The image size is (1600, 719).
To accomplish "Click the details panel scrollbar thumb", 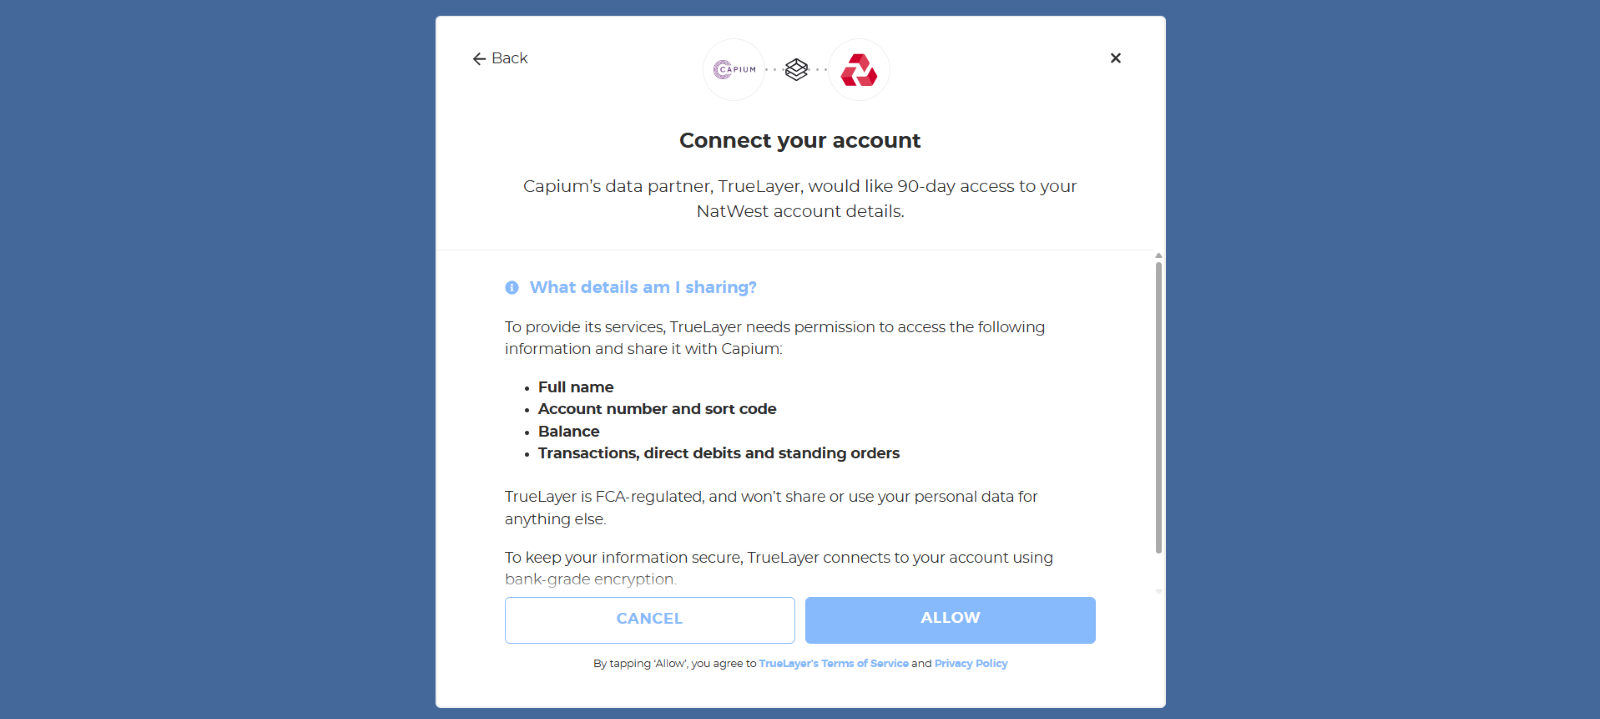I will click(1159, 408).
